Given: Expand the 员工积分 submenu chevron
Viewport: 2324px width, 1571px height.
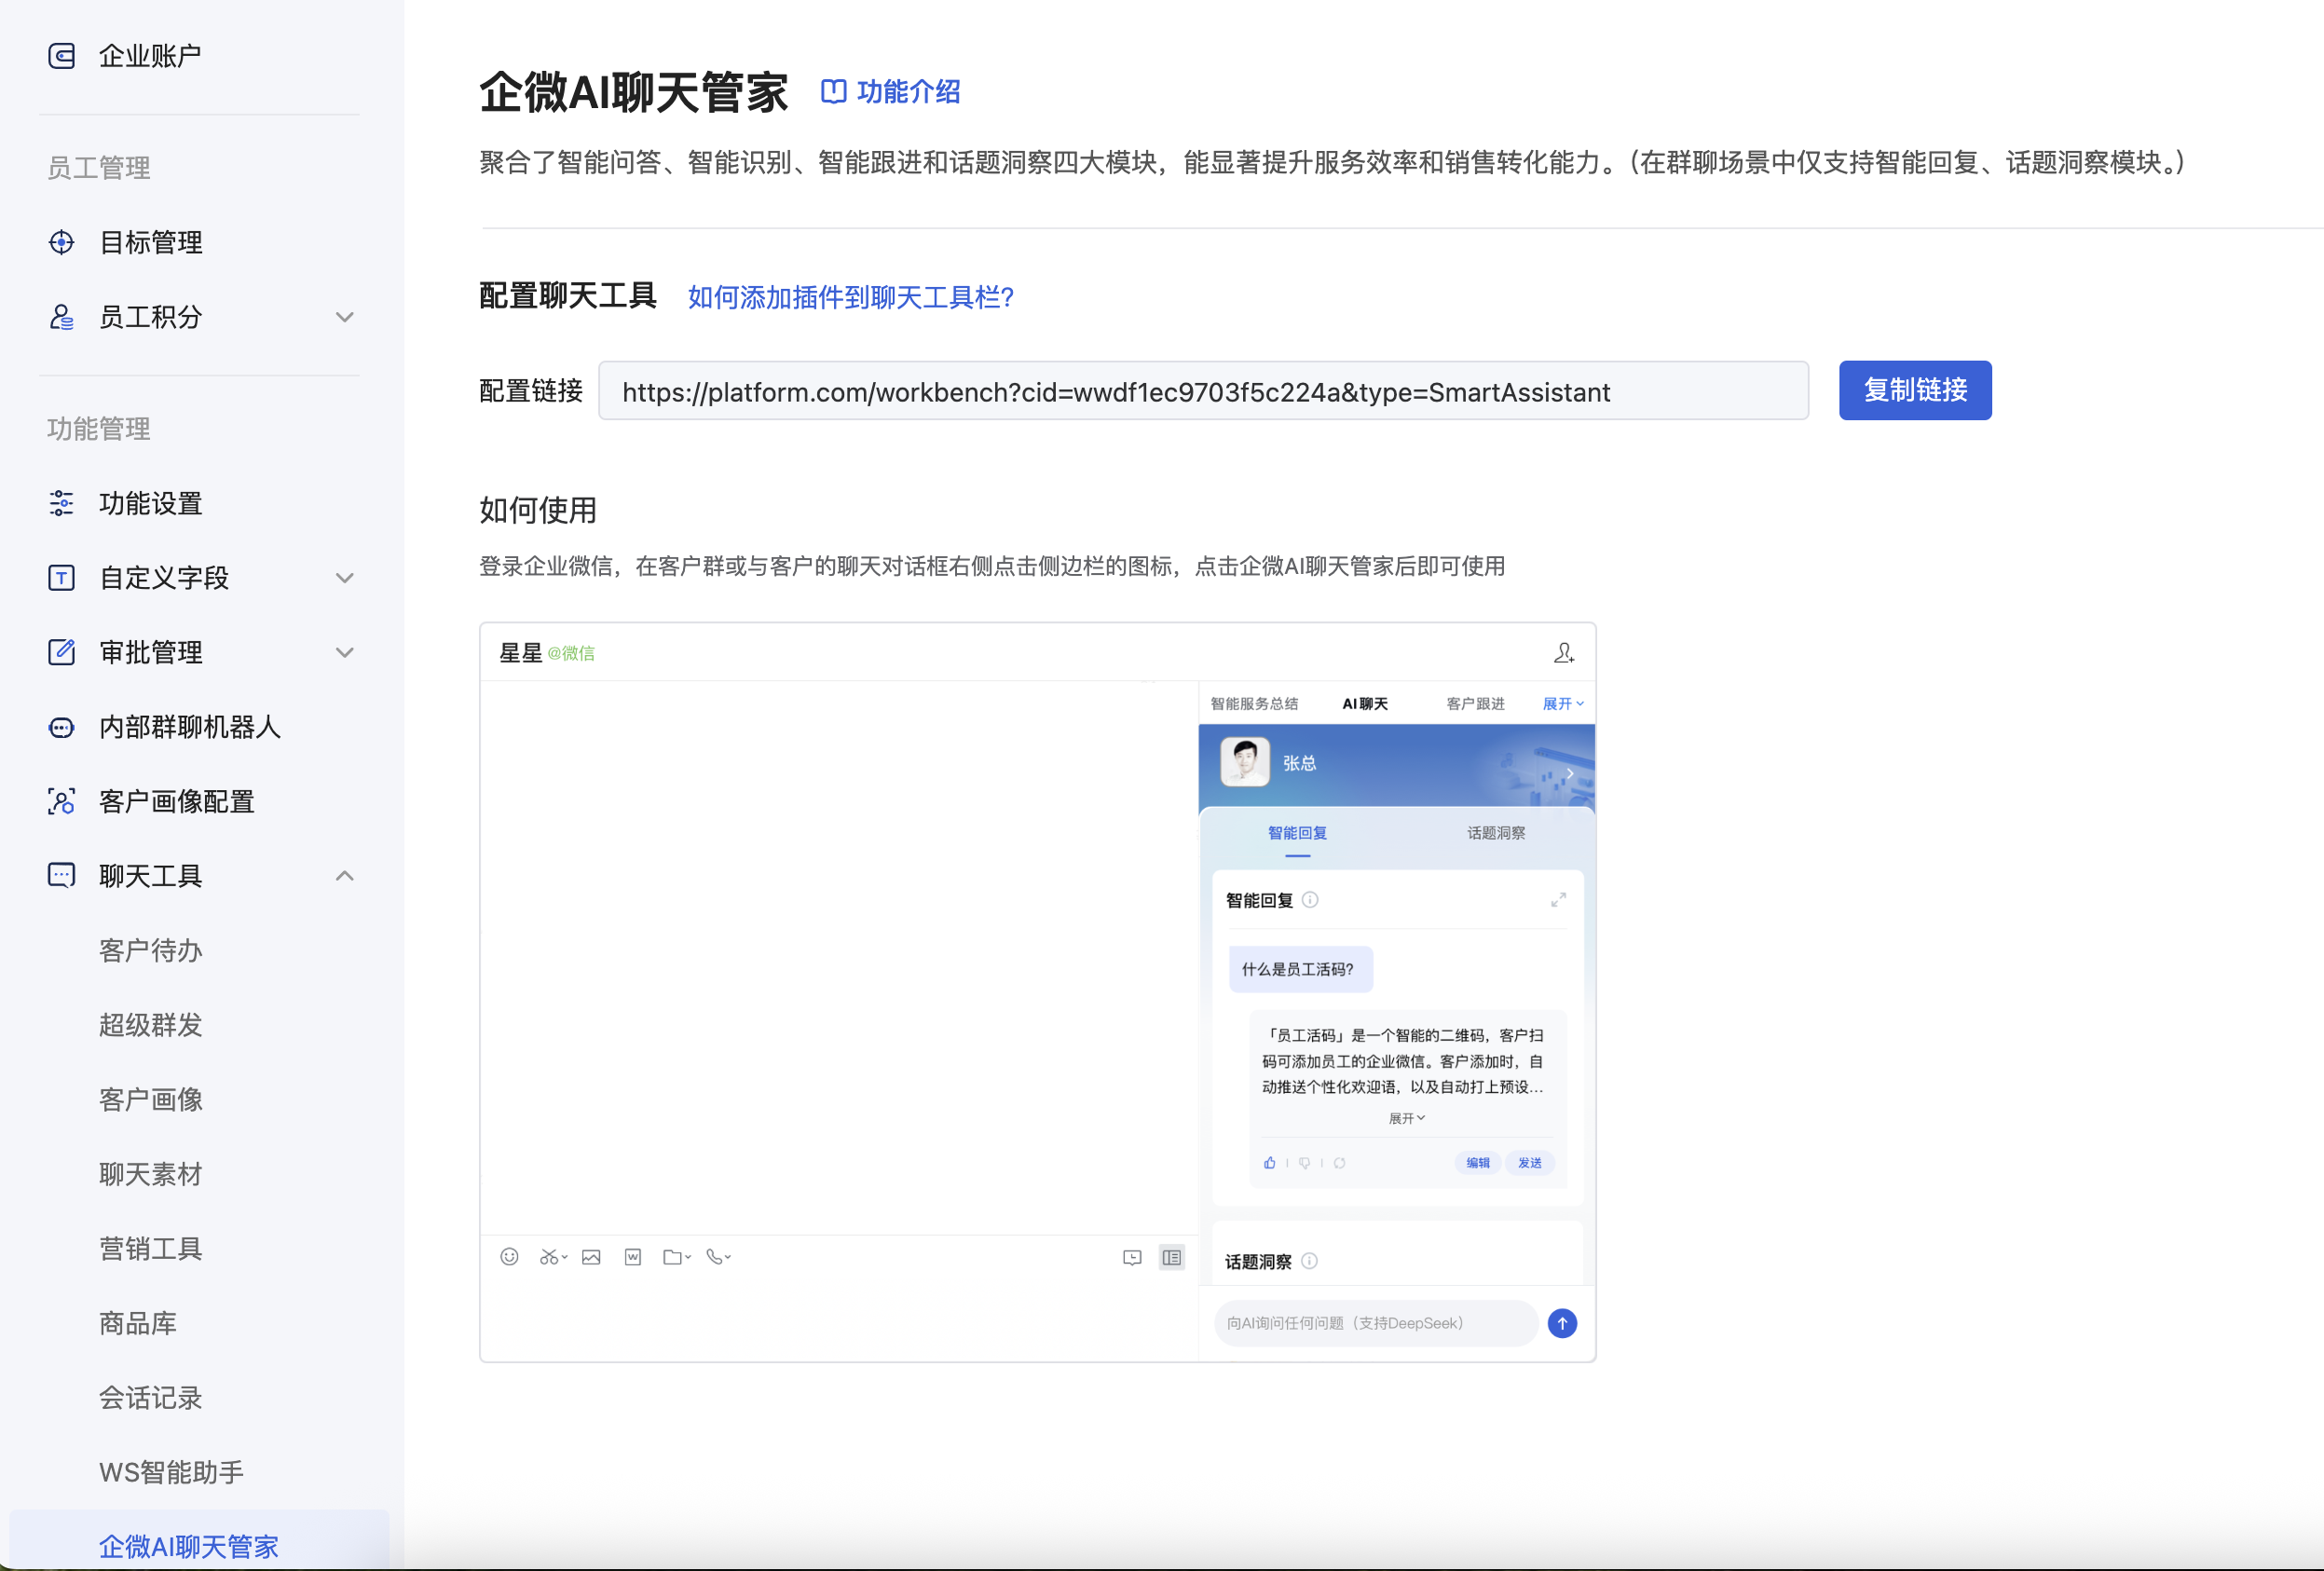Looking at the screenshot, I should pos(345,317).
